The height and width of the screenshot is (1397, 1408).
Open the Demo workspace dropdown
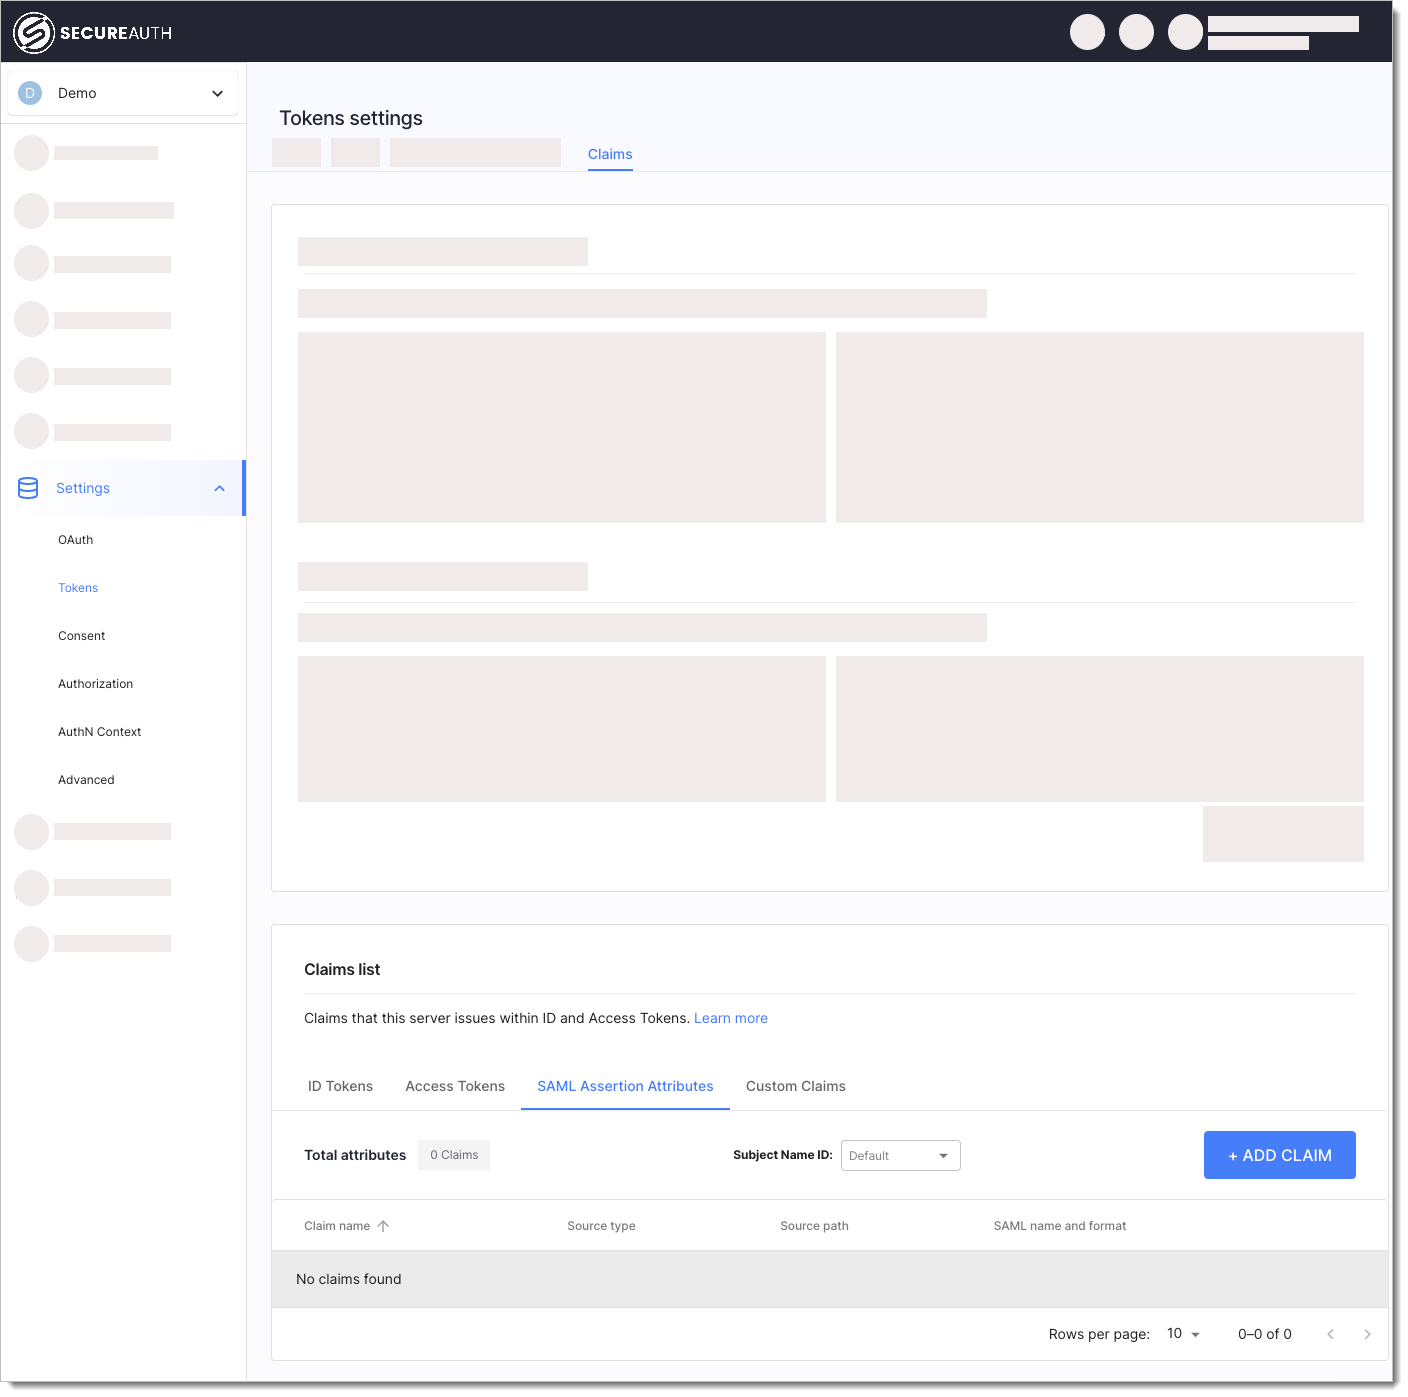tap(123, 93)
